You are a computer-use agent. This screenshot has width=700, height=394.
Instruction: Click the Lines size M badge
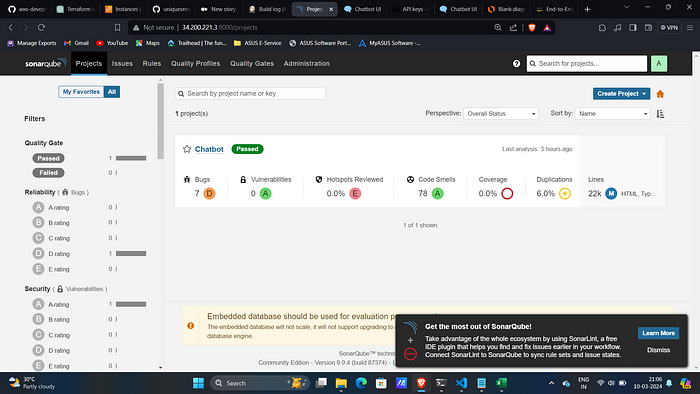point(611,193)
